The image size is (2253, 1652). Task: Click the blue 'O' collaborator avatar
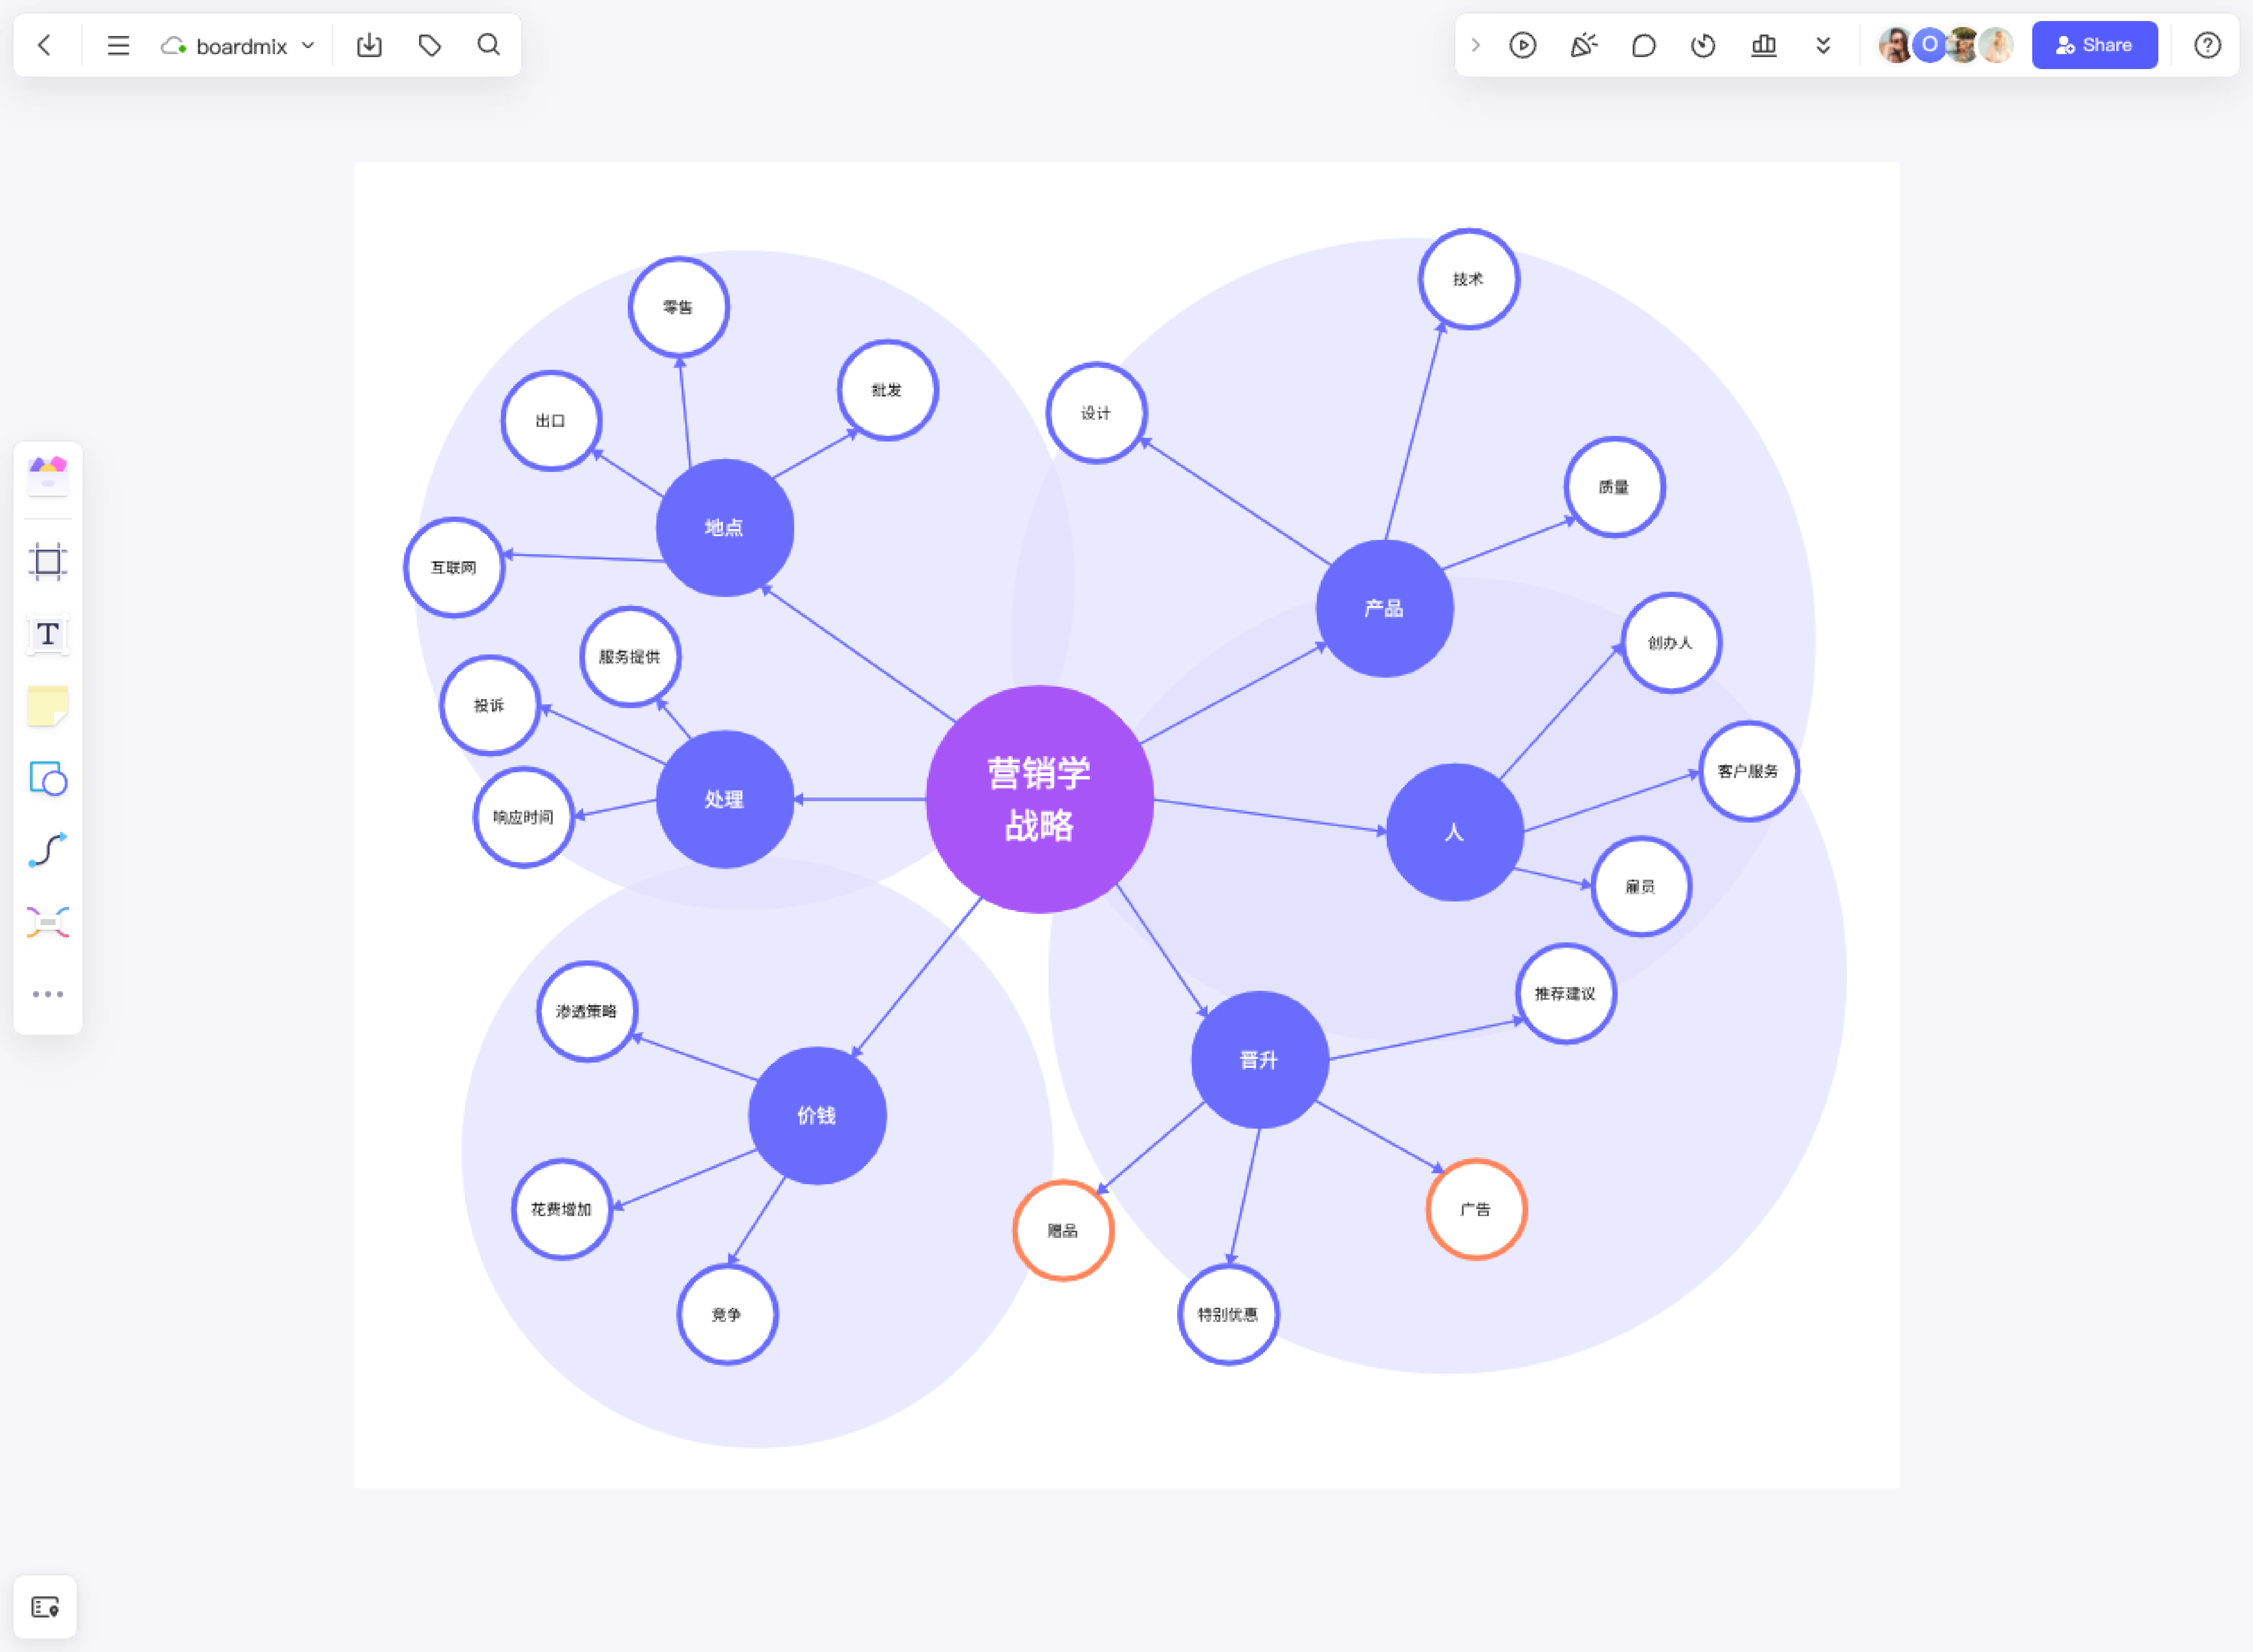(x=1929, y=45)
